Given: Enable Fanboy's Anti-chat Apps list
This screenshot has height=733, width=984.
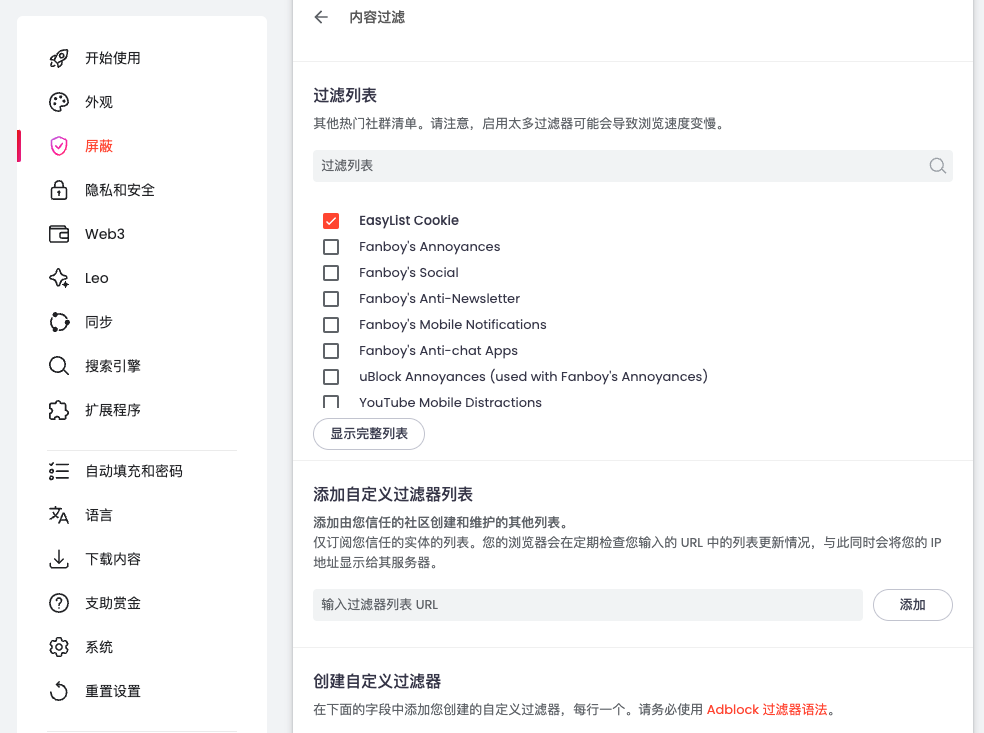Looking at the screenshot, I should [x=331, y=351].
